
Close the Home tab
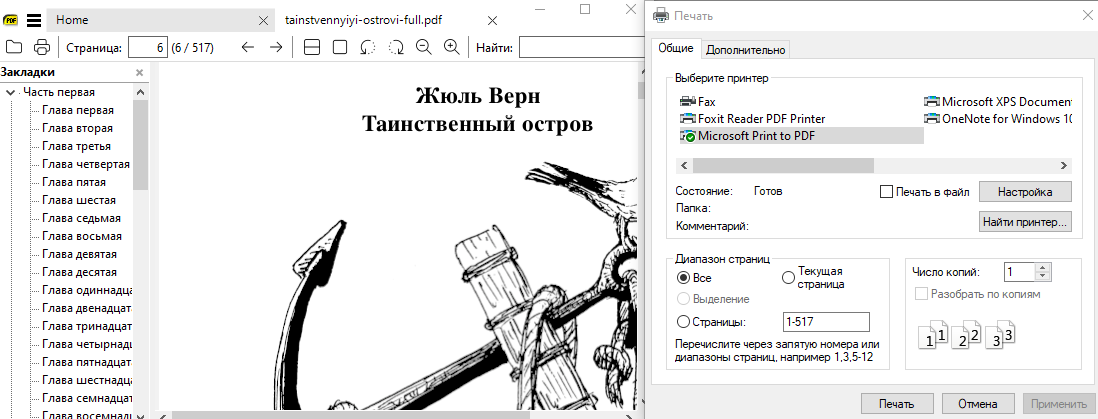(263, 20)
